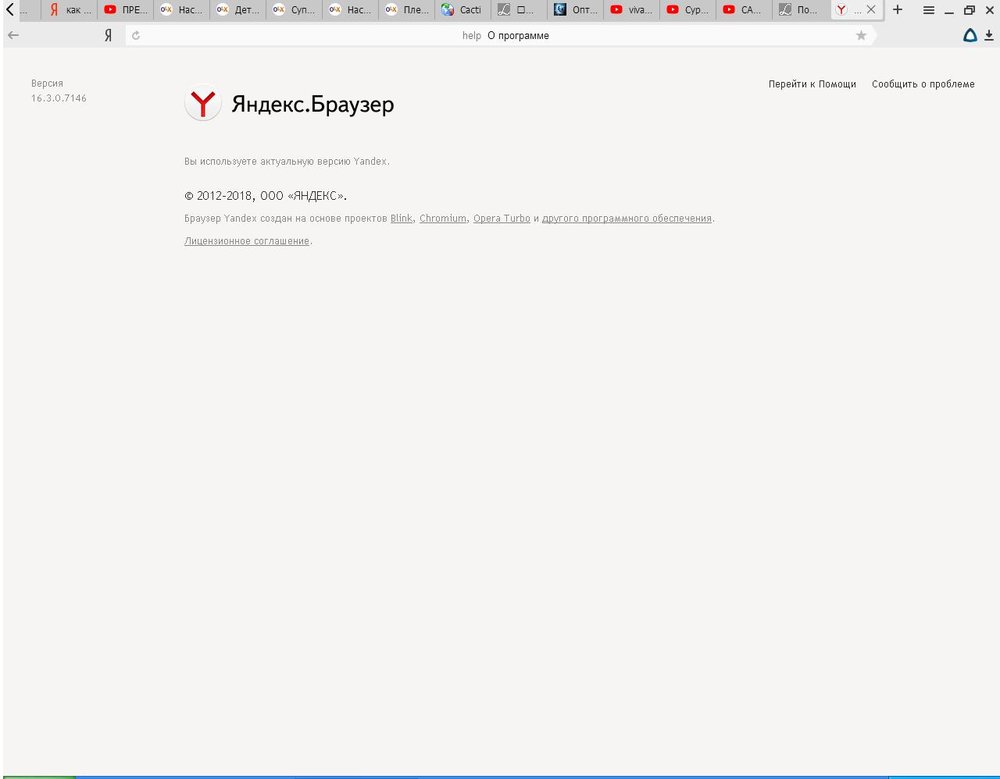Add a new tab with plus button
The width and height of the screenshot is (1000, 779).
[x=897, y=10]
